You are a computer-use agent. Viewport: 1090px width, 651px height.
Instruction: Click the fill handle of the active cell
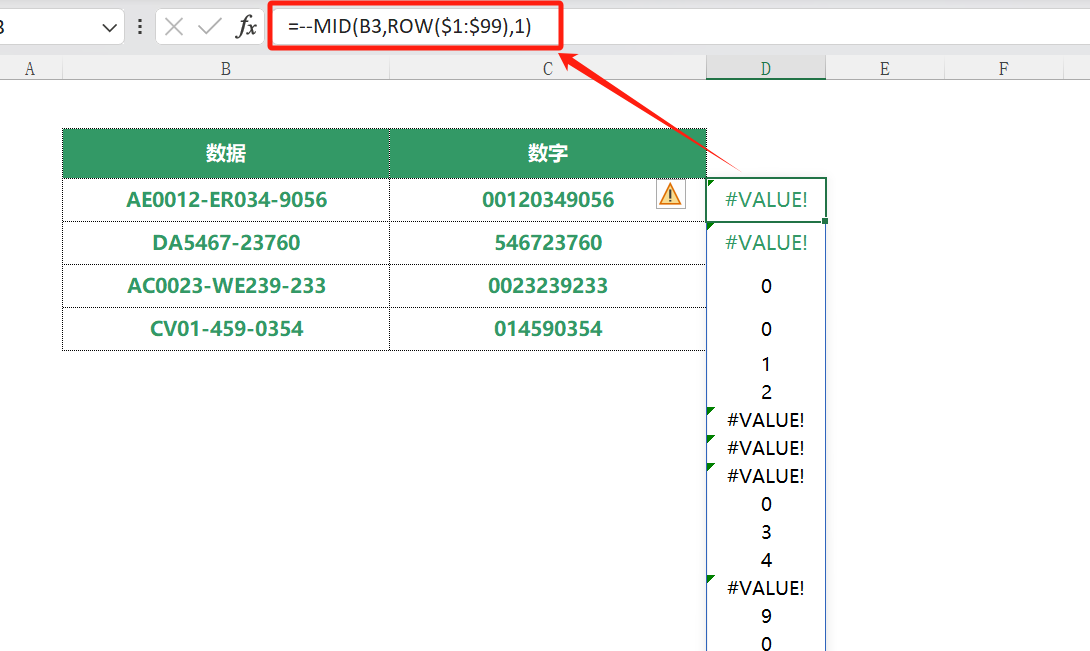(825, 221)
